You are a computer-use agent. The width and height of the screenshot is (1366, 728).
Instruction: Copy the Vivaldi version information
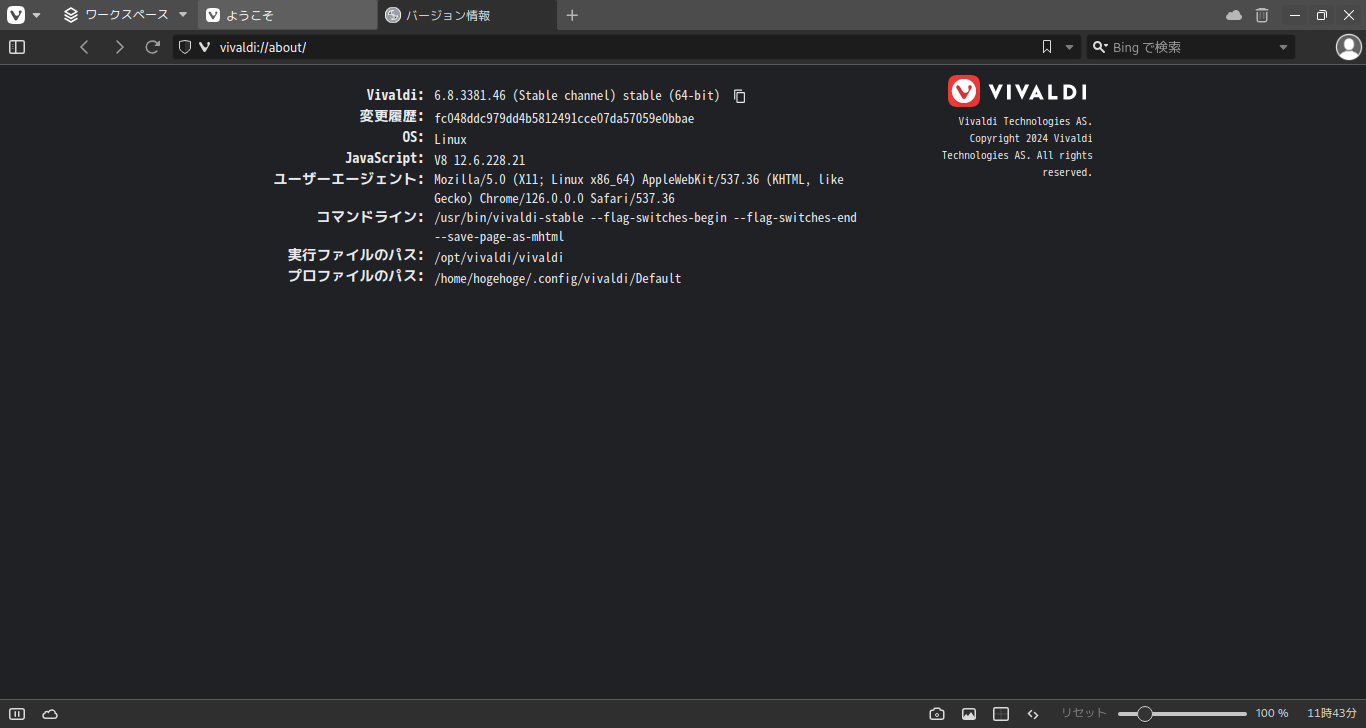740,96
